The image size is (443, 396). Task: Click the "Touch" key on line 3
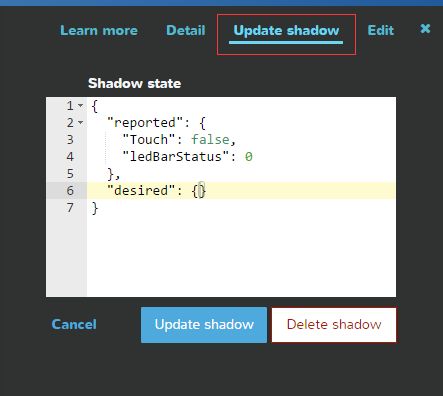click(x=149, y=140)
